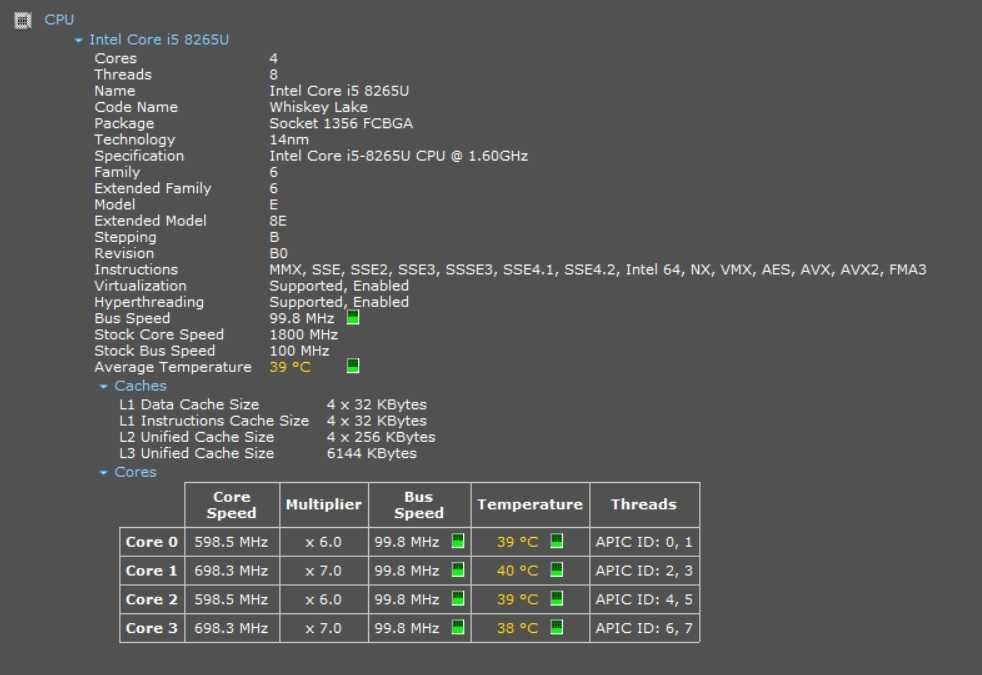The image size is (982, 675).
Task: Click Core 3 multiplier x 7.0
Action: [323, 629]
